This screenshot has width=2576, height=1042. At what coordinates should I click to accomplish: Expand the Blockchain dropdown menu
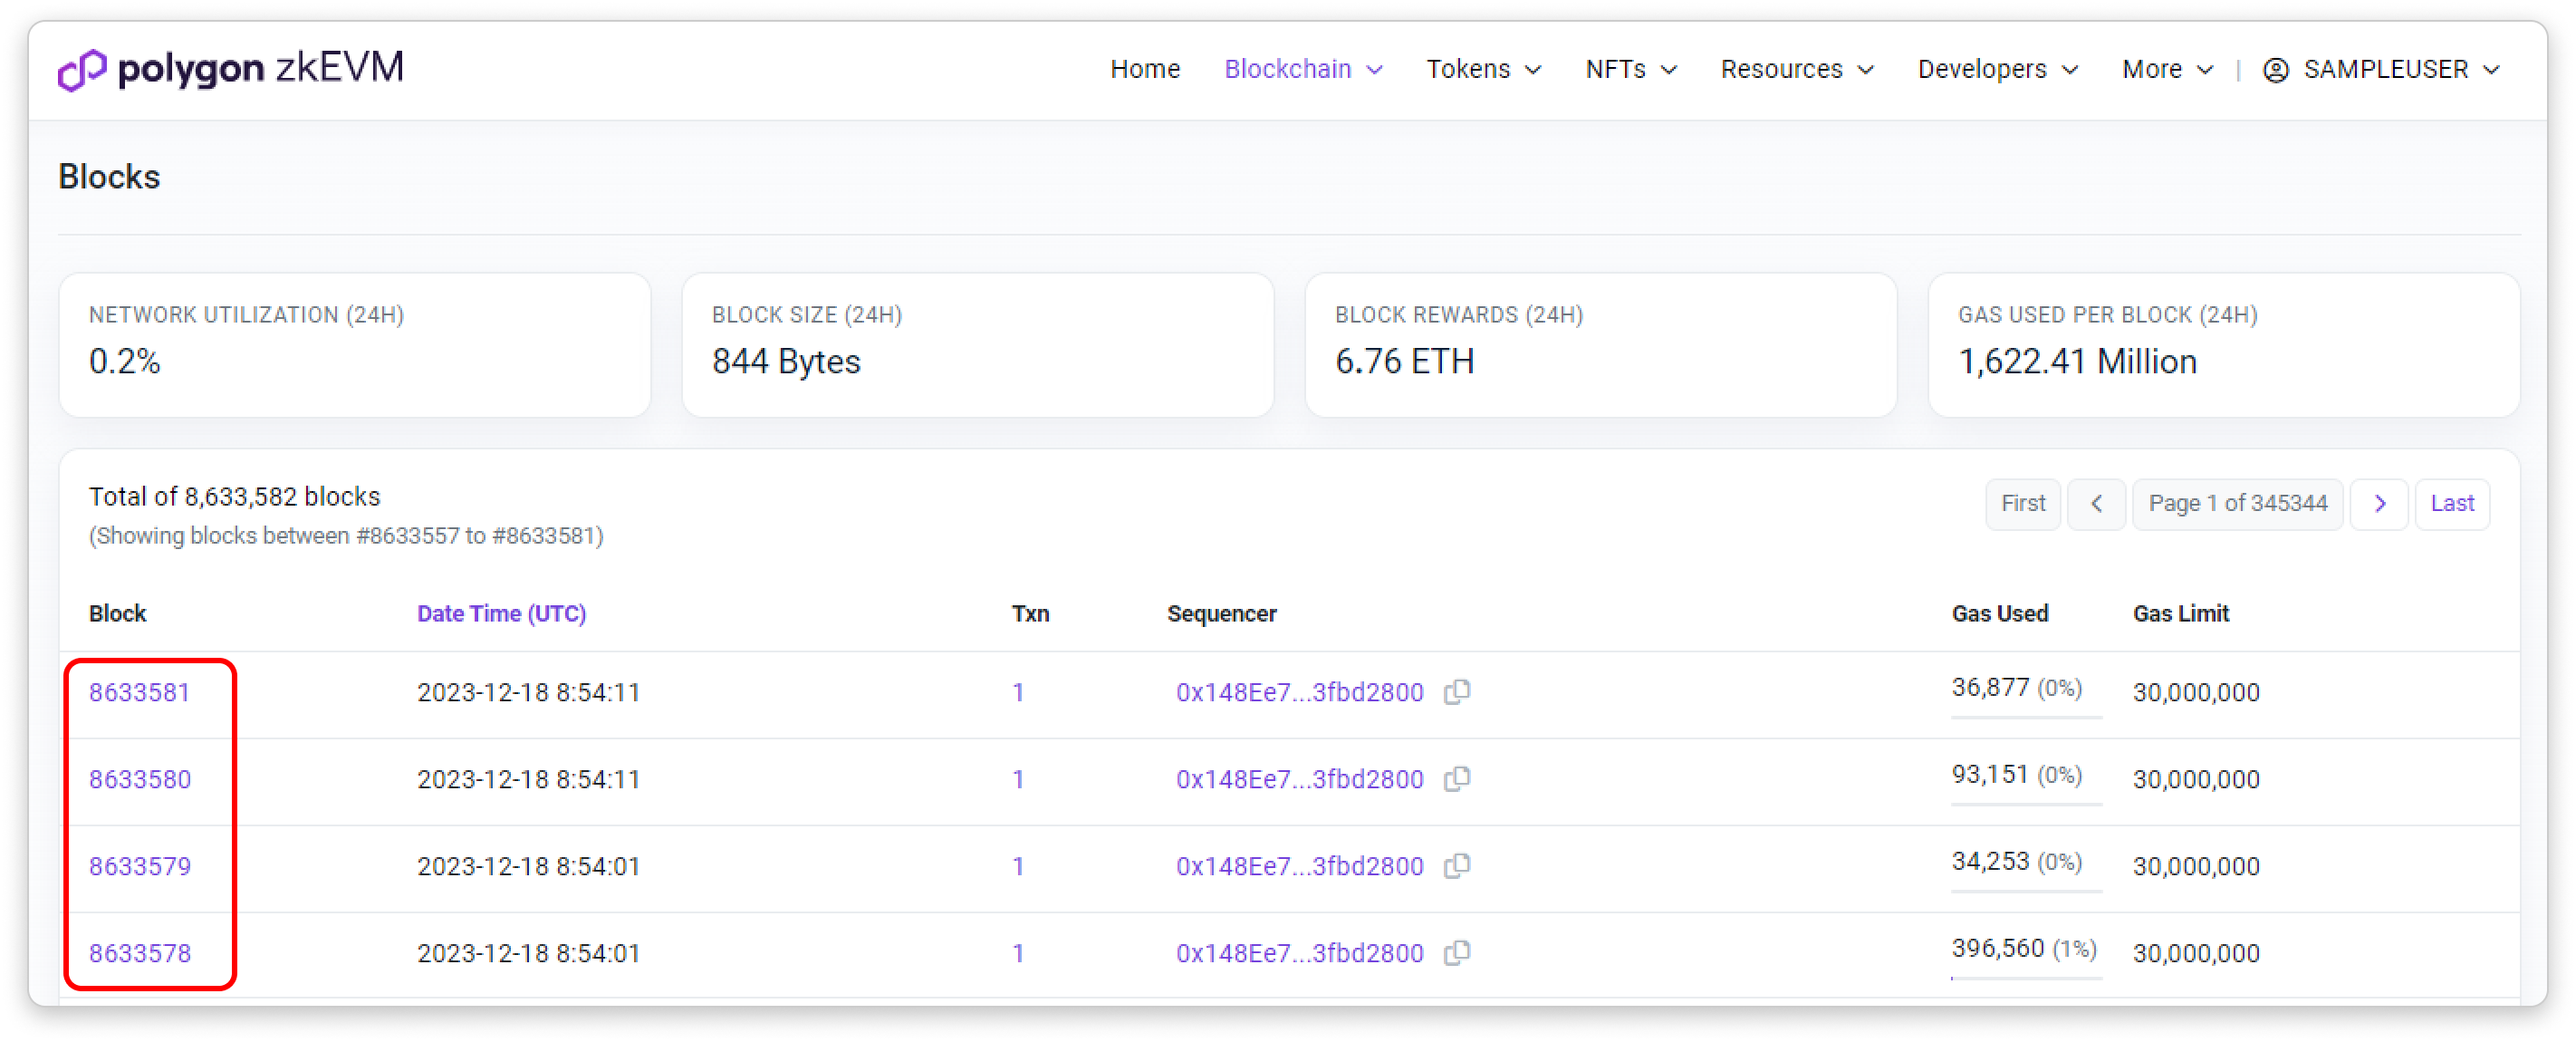pyautogui.click(x=1302, y=69)
